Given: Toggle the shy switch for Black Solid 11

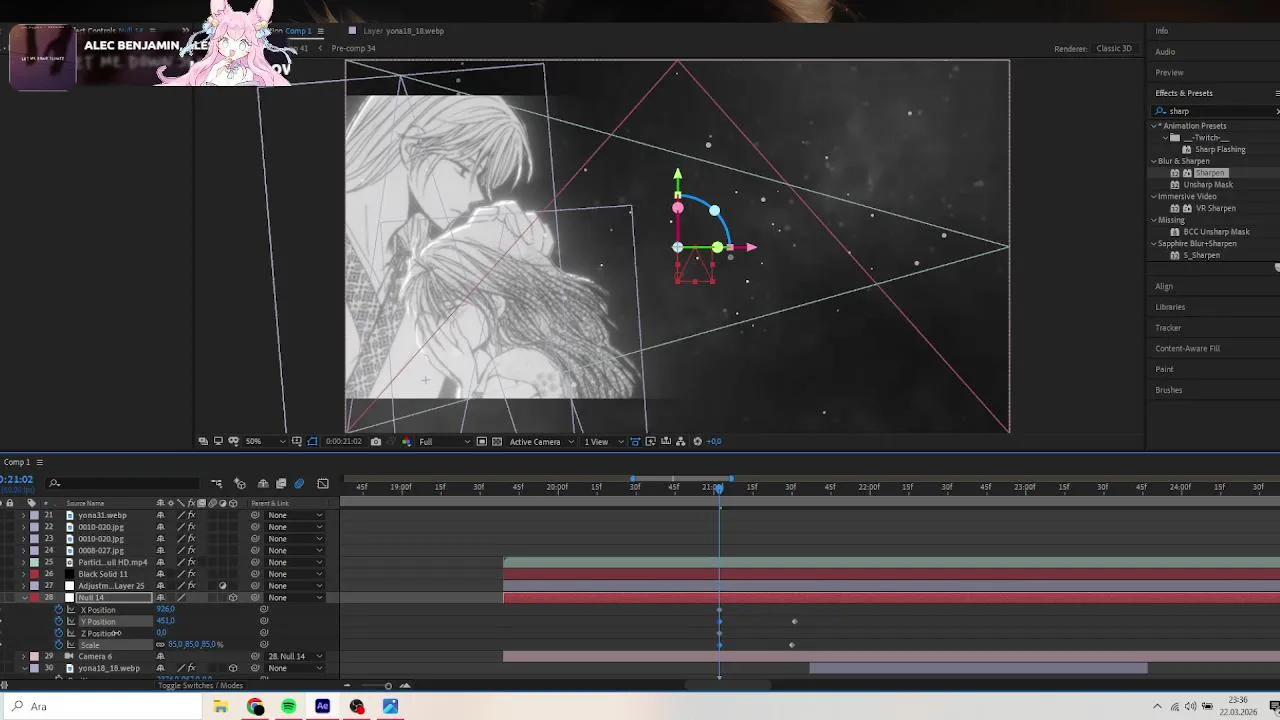Looking at the screenshot, I should tap(160, 574).
